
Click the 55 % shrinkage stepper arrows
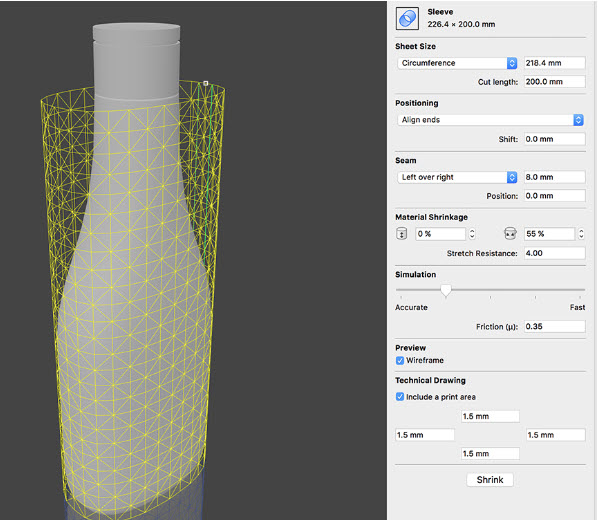click(x=581, y=233)
